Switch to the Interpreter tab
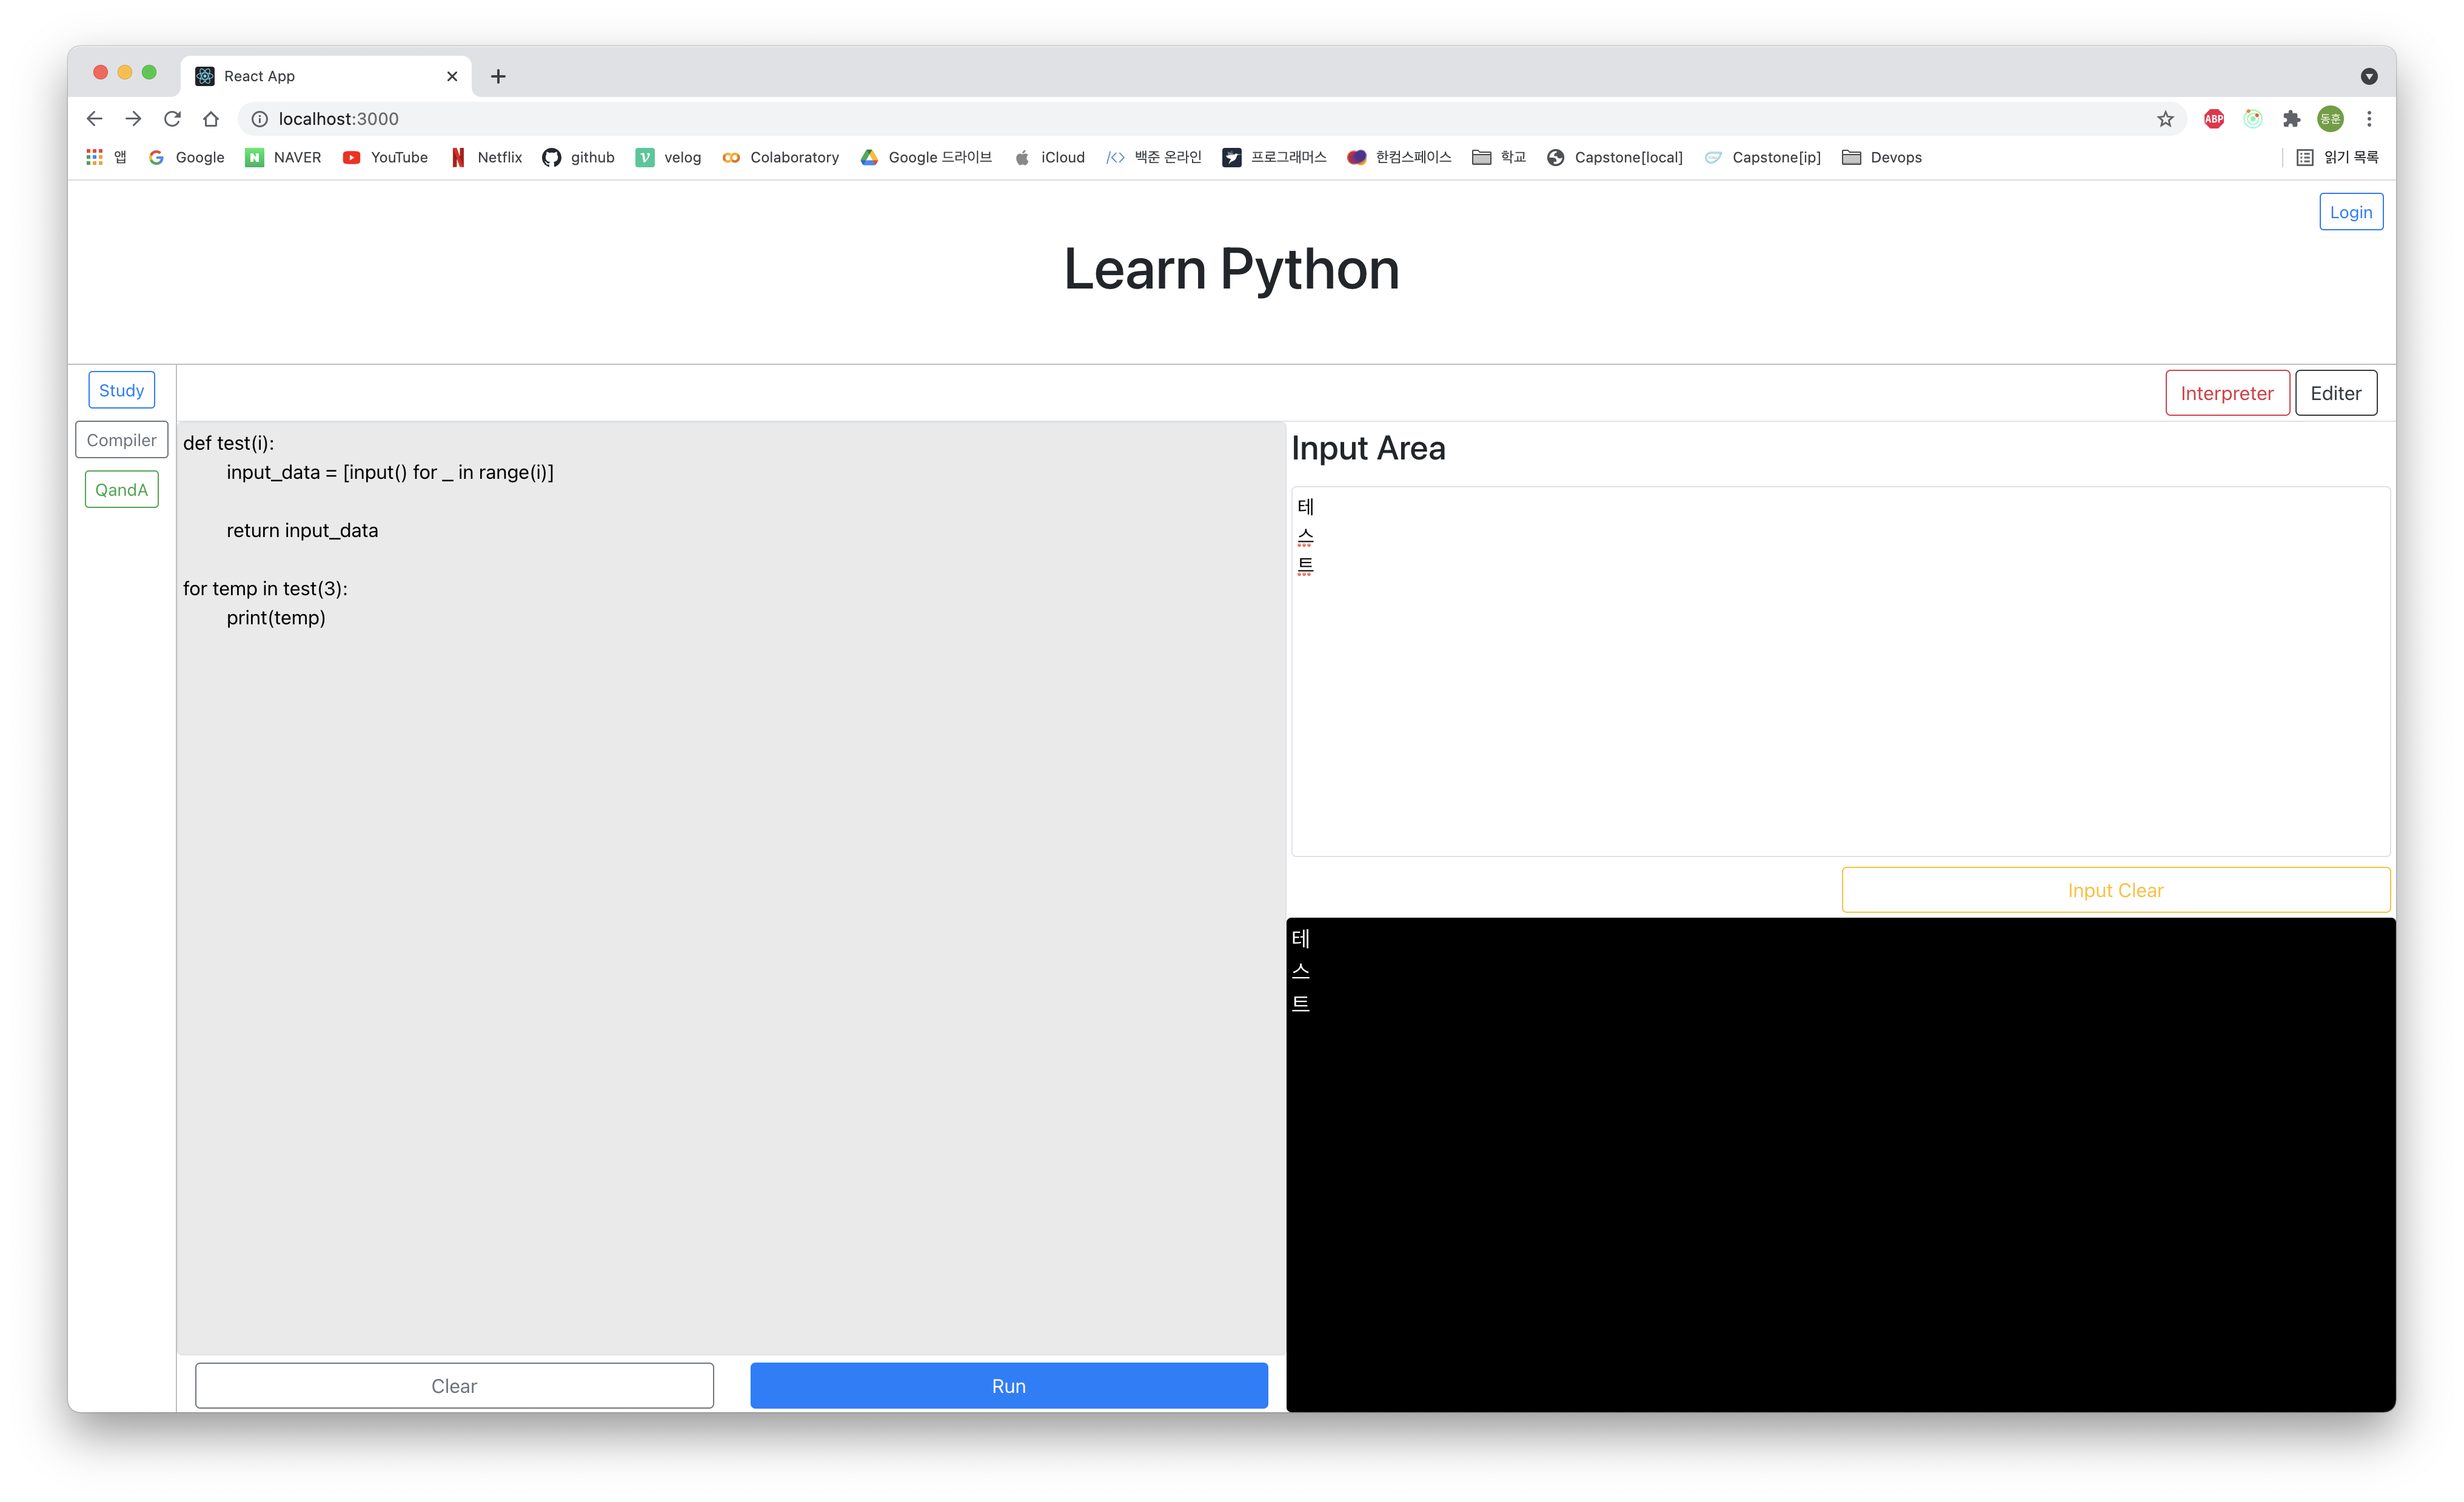The image size is (2464, 1502). pos(2227,392)
